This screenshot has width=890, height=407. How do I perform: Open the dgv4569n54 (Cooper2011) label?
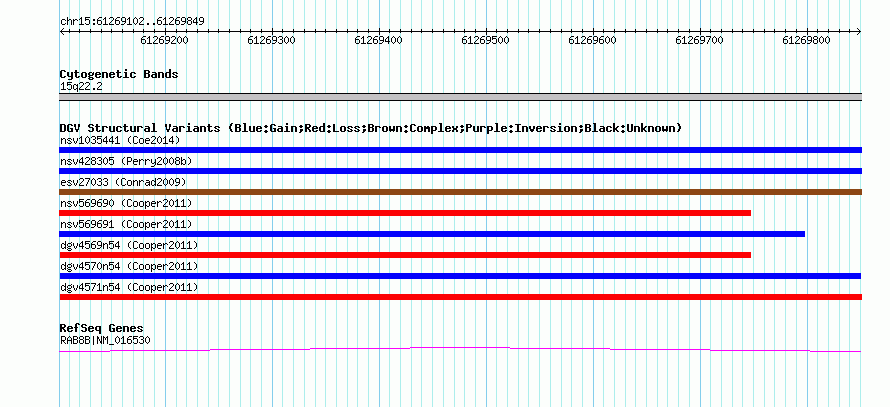coord(129,245)
